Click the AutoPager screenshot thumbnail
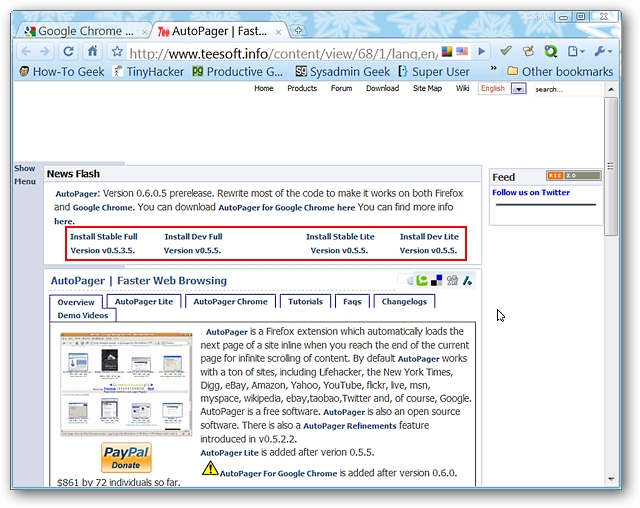This screenshot has width=640, height=508. point(126,384)
